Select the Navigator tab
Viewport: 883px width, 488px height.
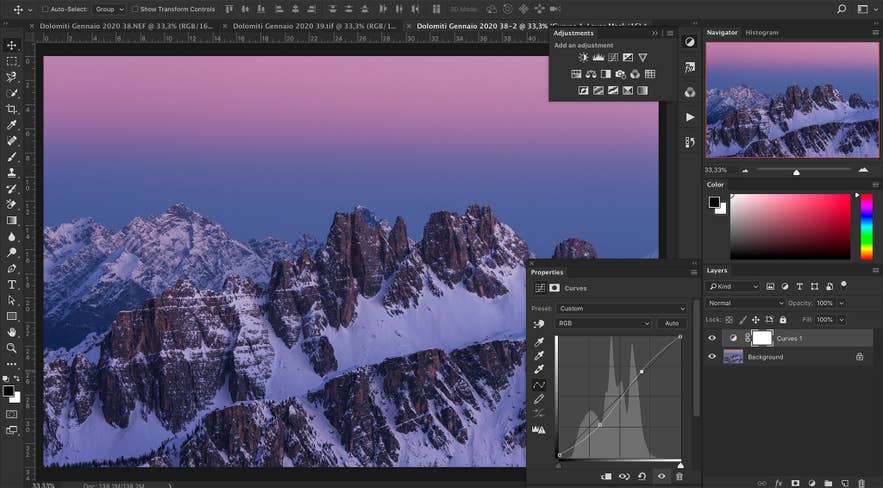tap(722, 33)
